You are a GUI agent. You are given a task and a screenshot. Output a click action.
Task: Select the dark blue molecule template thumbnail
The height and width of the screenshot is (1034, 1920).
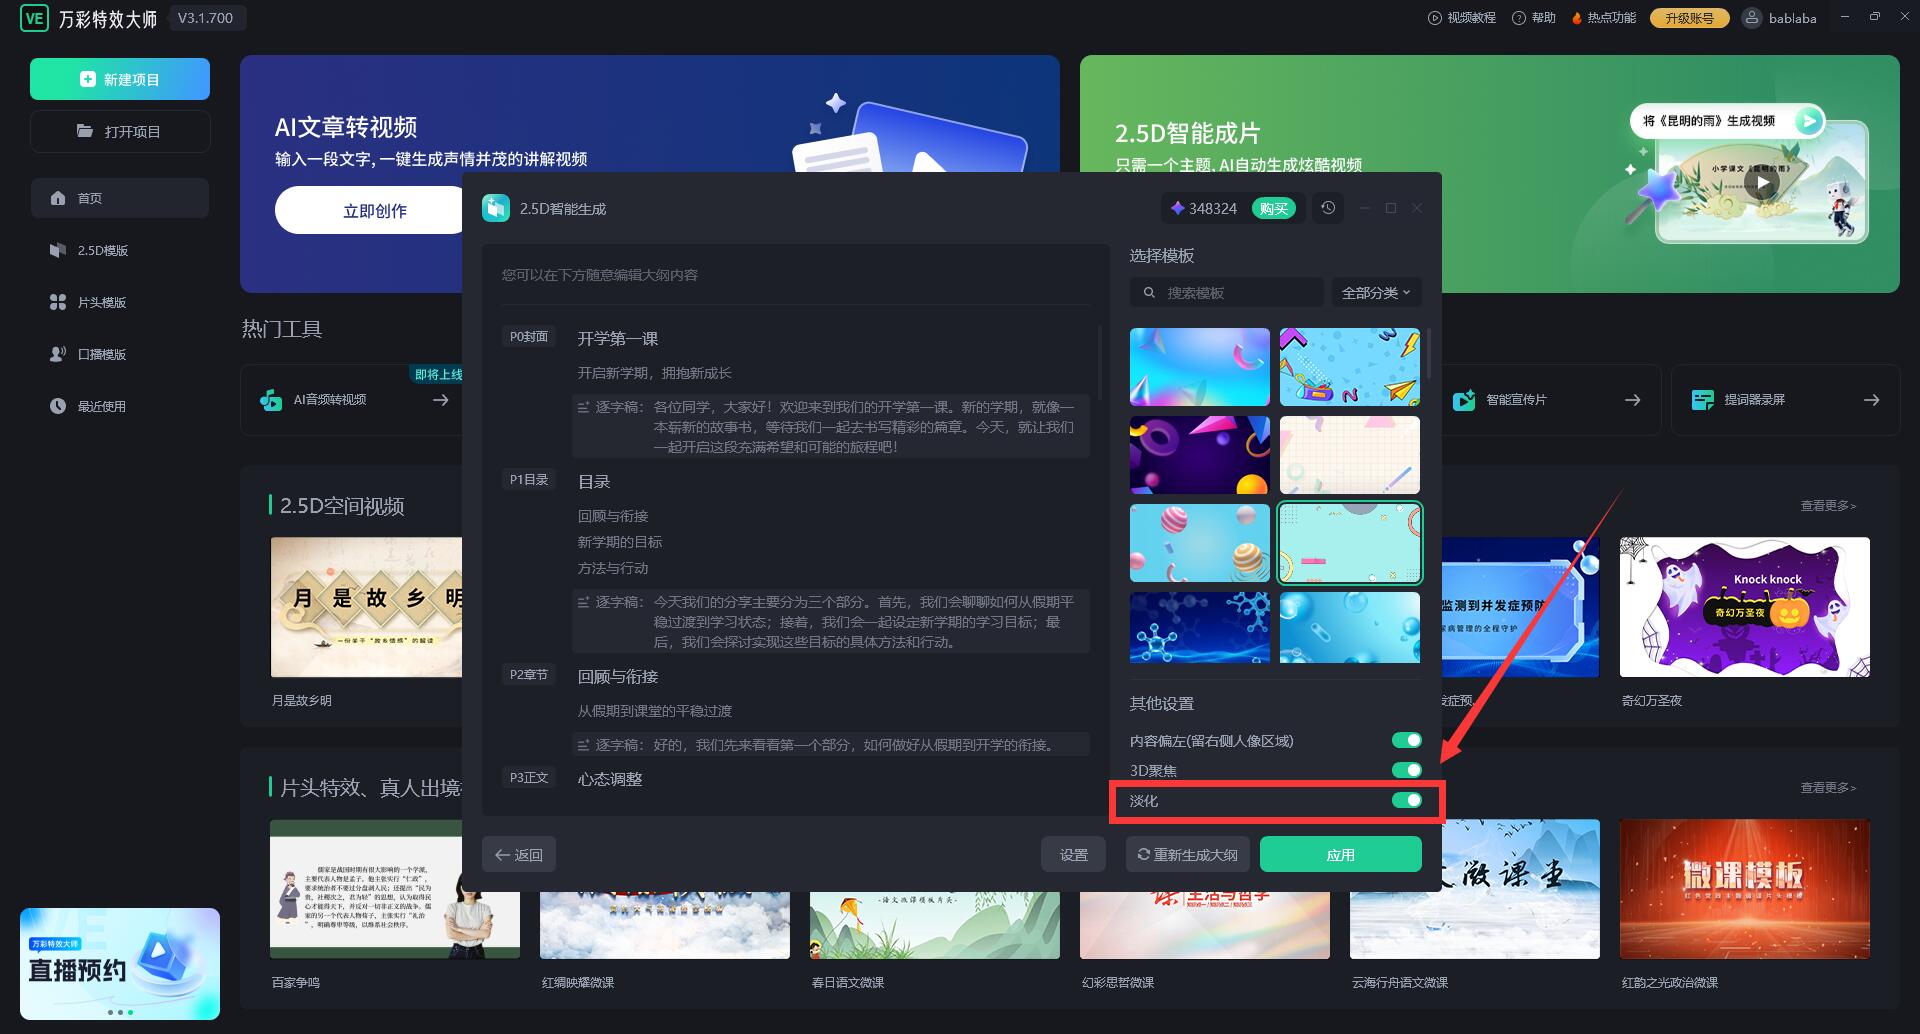coord(1199,628)
